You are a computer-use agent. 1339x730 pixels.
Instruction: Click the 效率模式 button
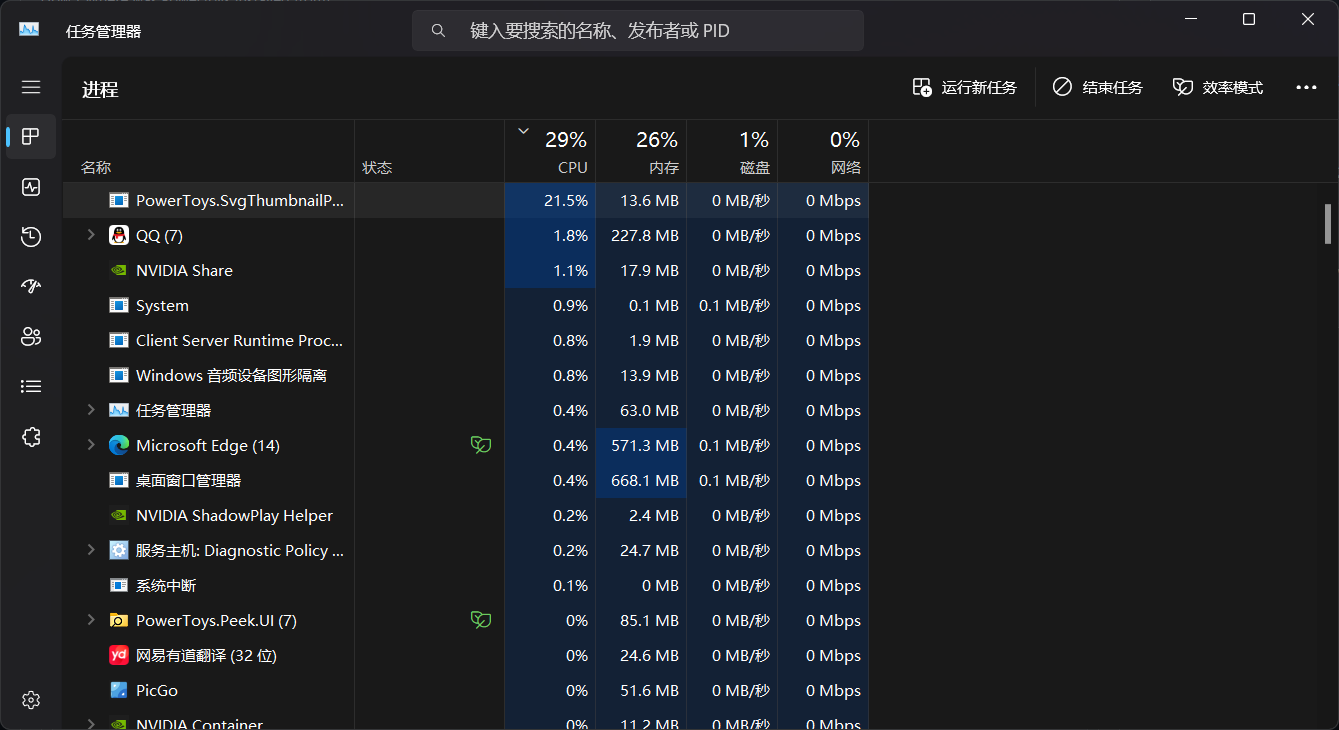[1217, 87]
